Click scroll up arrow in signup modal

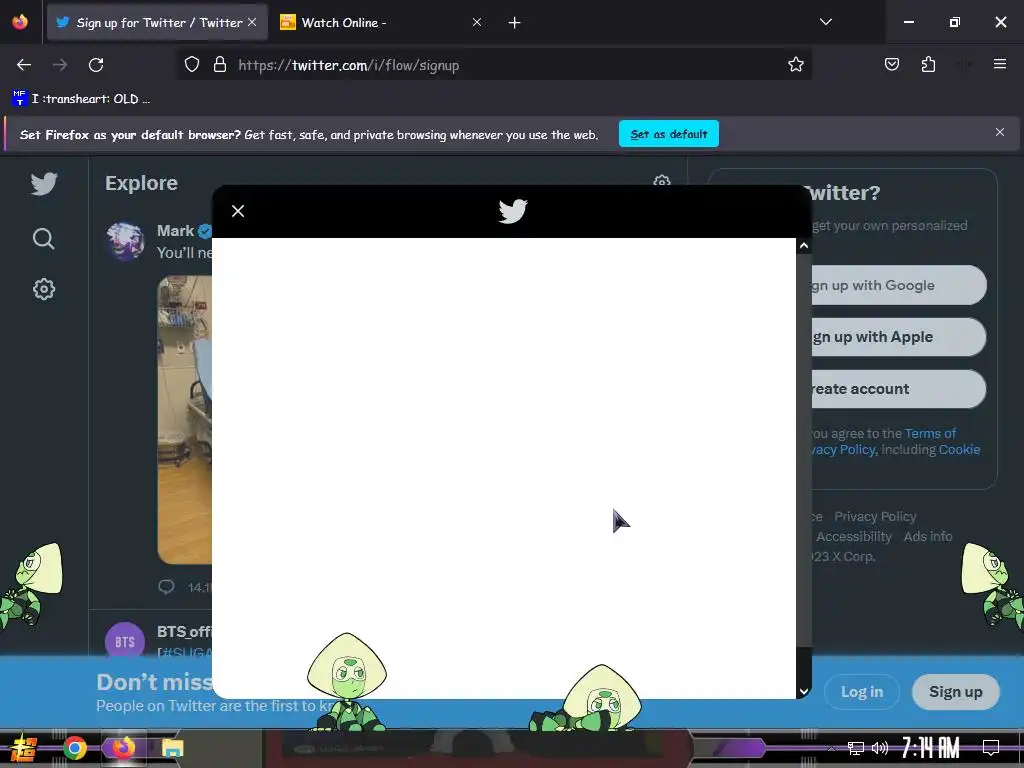804,246
